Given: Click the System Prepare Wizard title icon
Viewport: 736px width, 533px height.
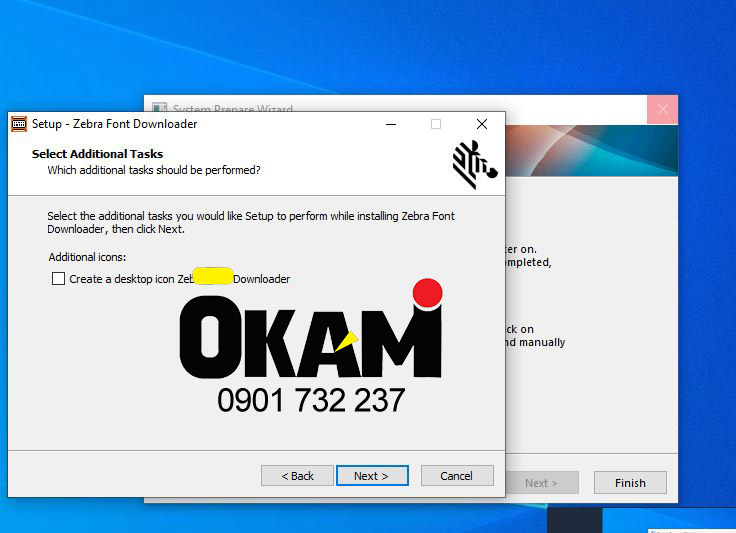Looking at the screenshot, I should (160, 108).
